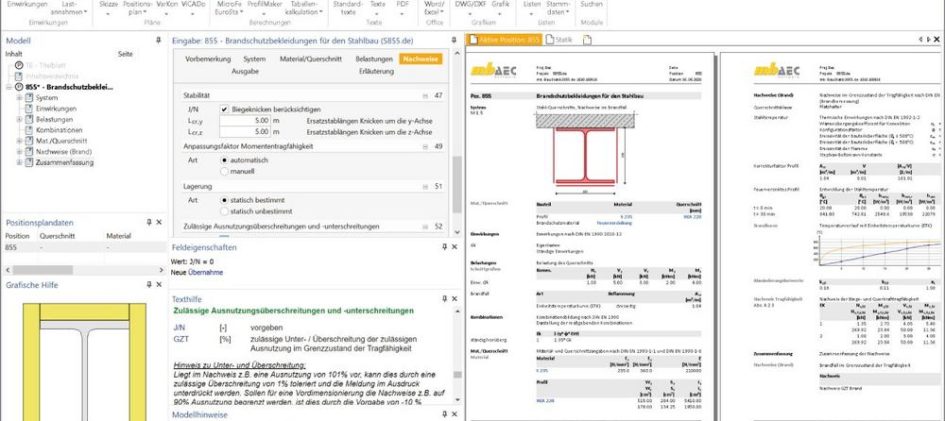Pin the Modell panel
The height and width of the screenshot is (421, 945).
(159, 40)
